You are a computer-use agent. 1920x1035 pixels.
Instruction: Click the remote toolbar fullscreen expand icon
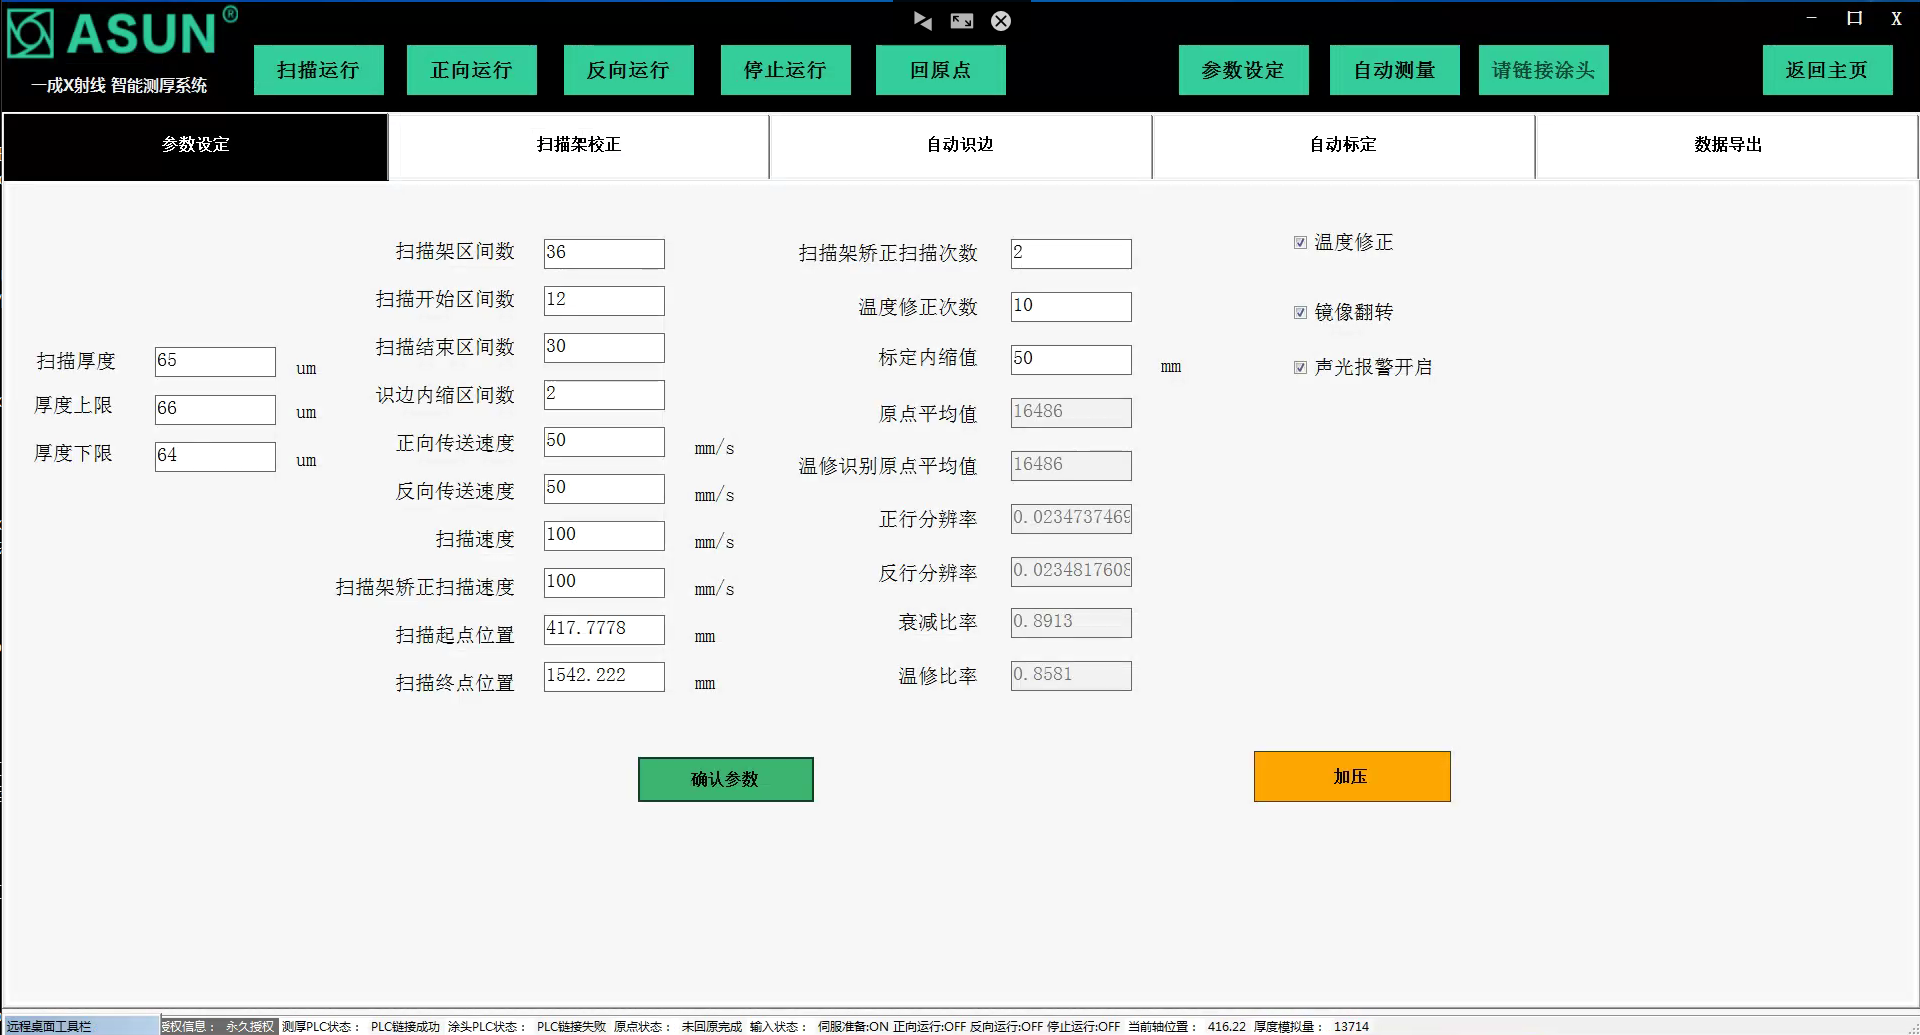961,21
